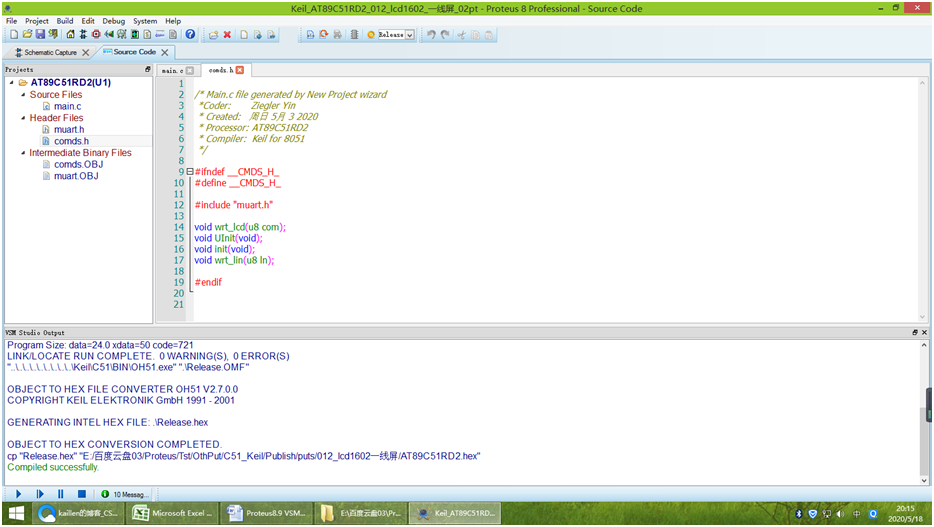Open the Design Explorer icon
Image resolution: width=934 pixels, height=527 pixels.
coord(135,35)
